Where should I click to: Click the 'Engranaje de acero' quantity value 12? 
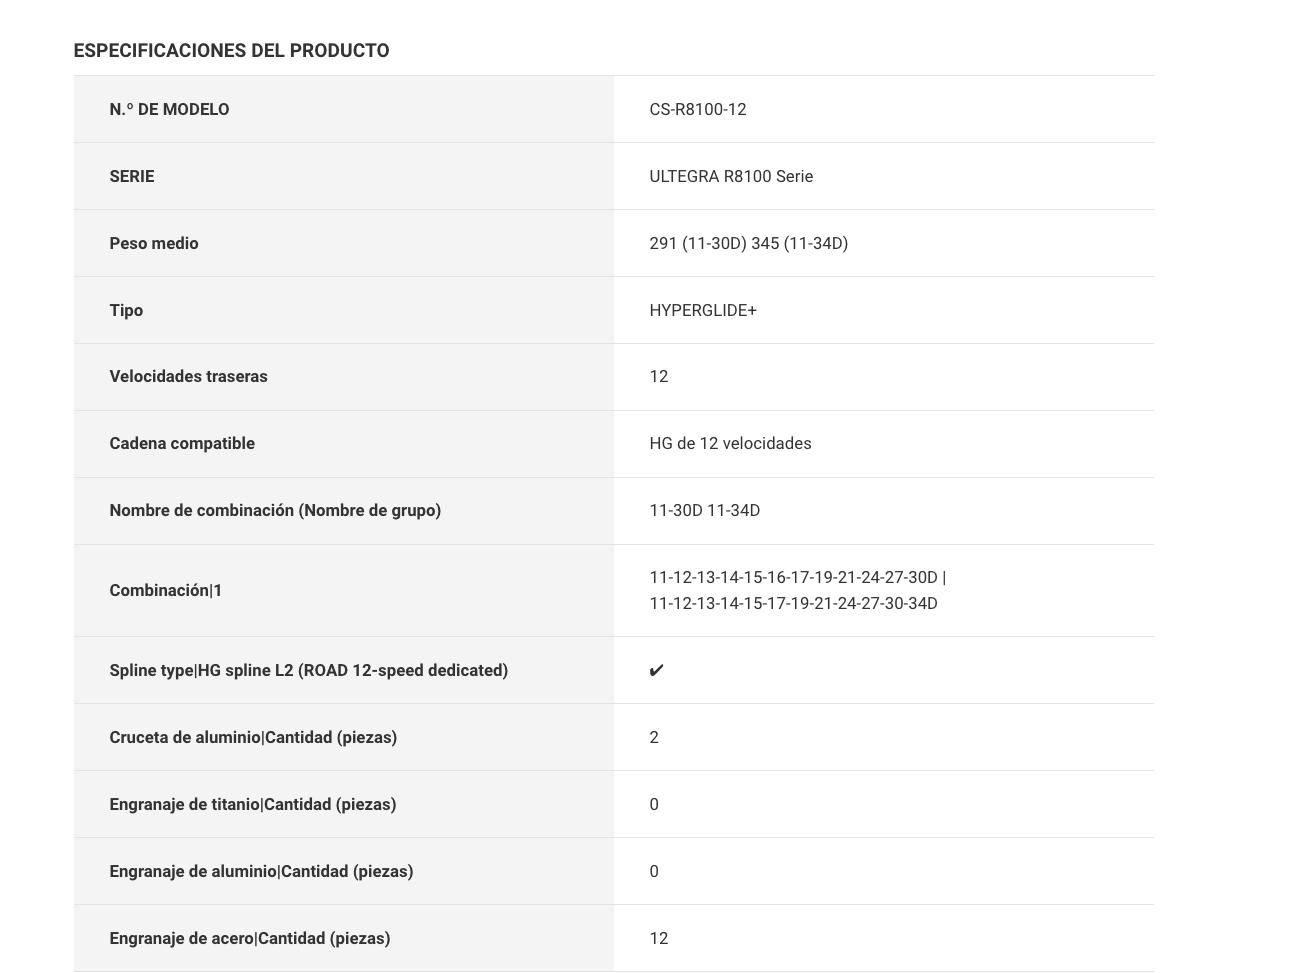pos(658,939)
